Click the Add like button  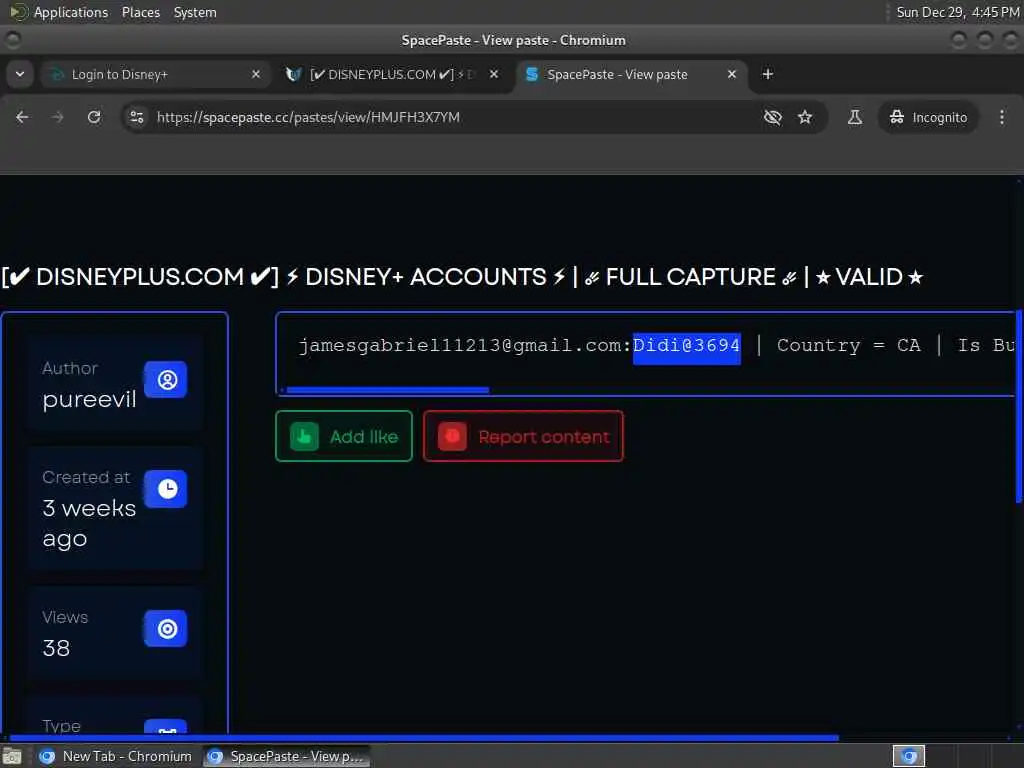pos(344,436)
